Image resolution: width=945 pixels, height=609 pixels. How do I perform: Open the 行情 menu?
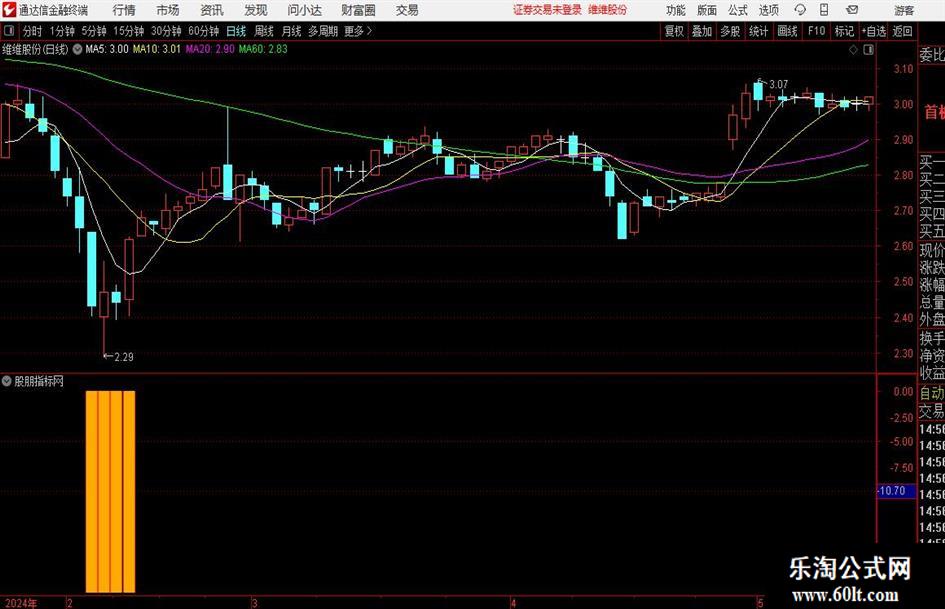124,10
